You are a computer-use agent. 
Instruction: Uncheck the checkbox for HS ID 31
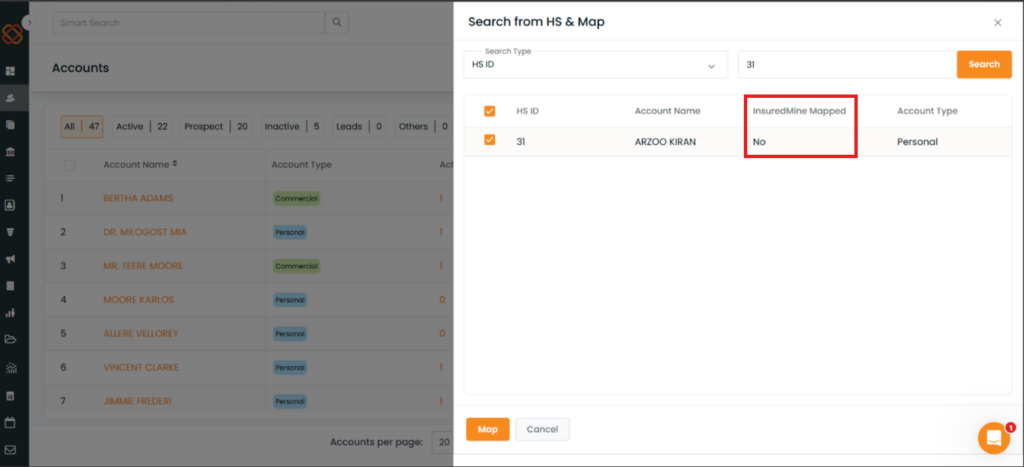point(489,141)
